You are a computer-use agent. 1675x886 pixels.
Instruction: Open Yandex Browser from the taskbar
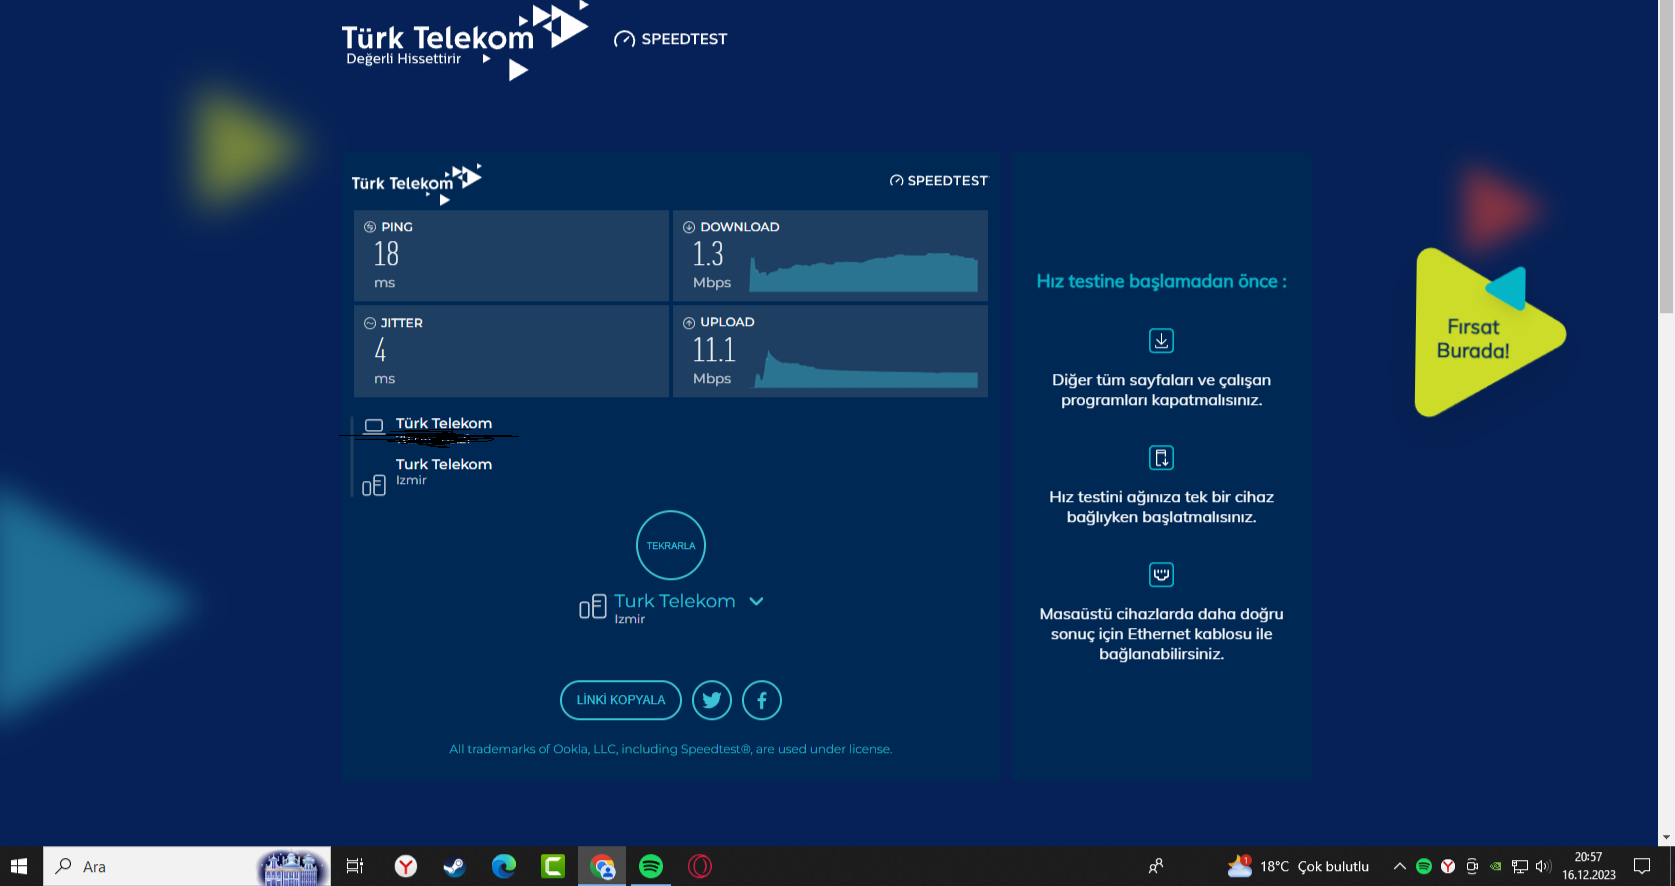405,866
